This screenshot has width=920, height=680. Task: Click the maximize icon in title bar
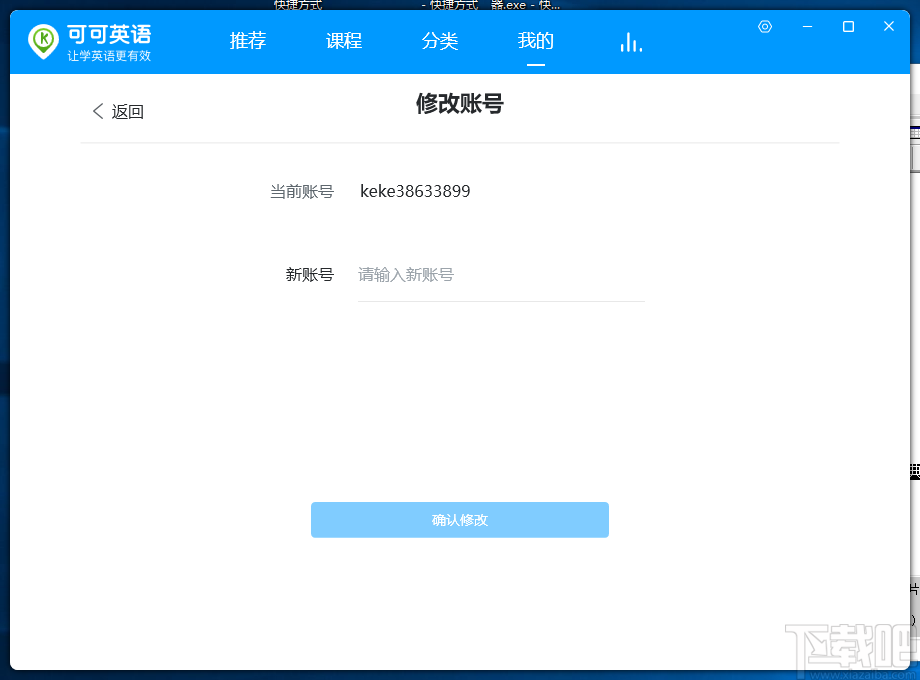click(x=848, y=26)
